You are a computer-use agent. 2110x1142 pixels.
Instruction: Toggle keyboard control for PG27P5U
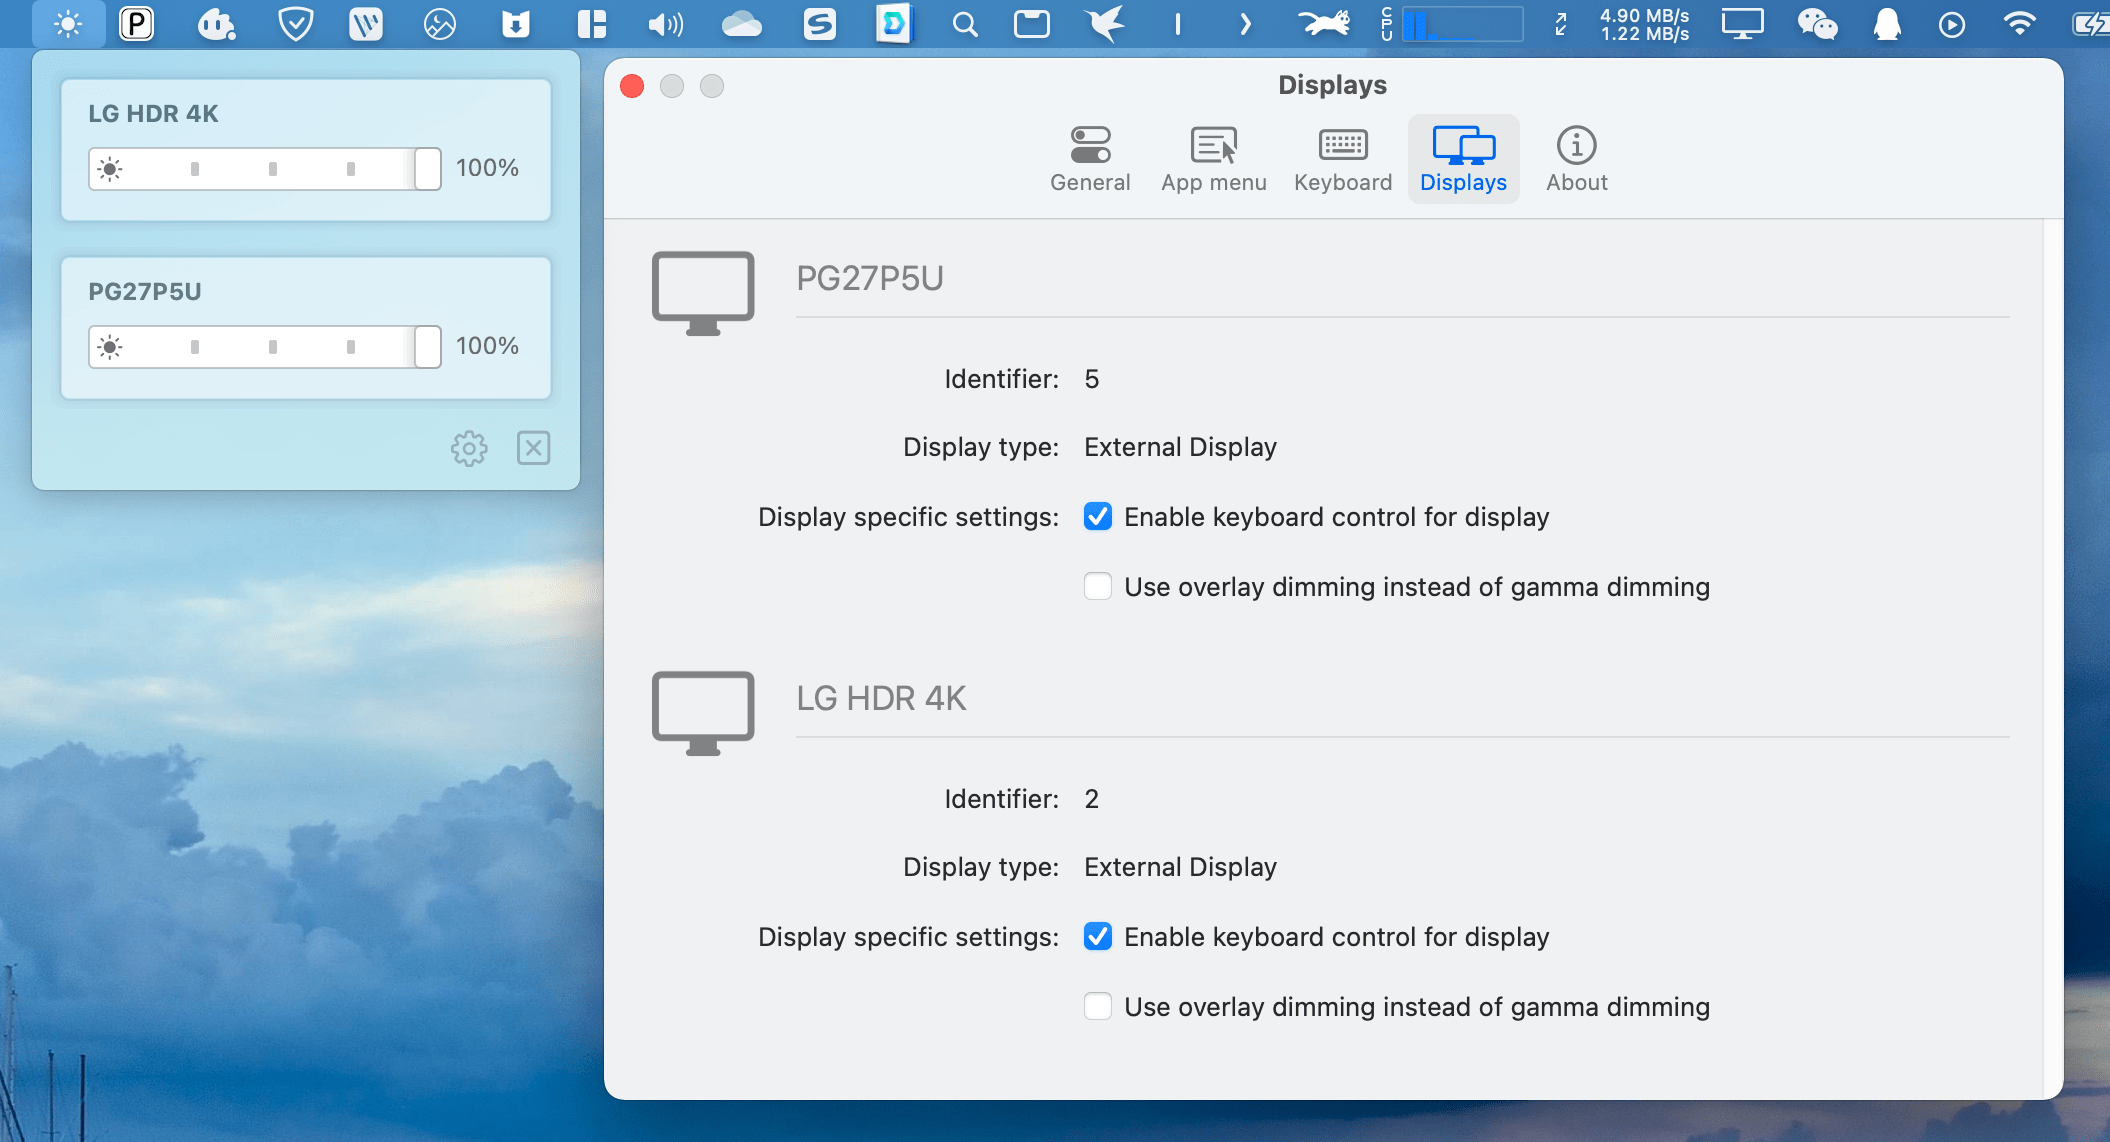click(1098, 516)
